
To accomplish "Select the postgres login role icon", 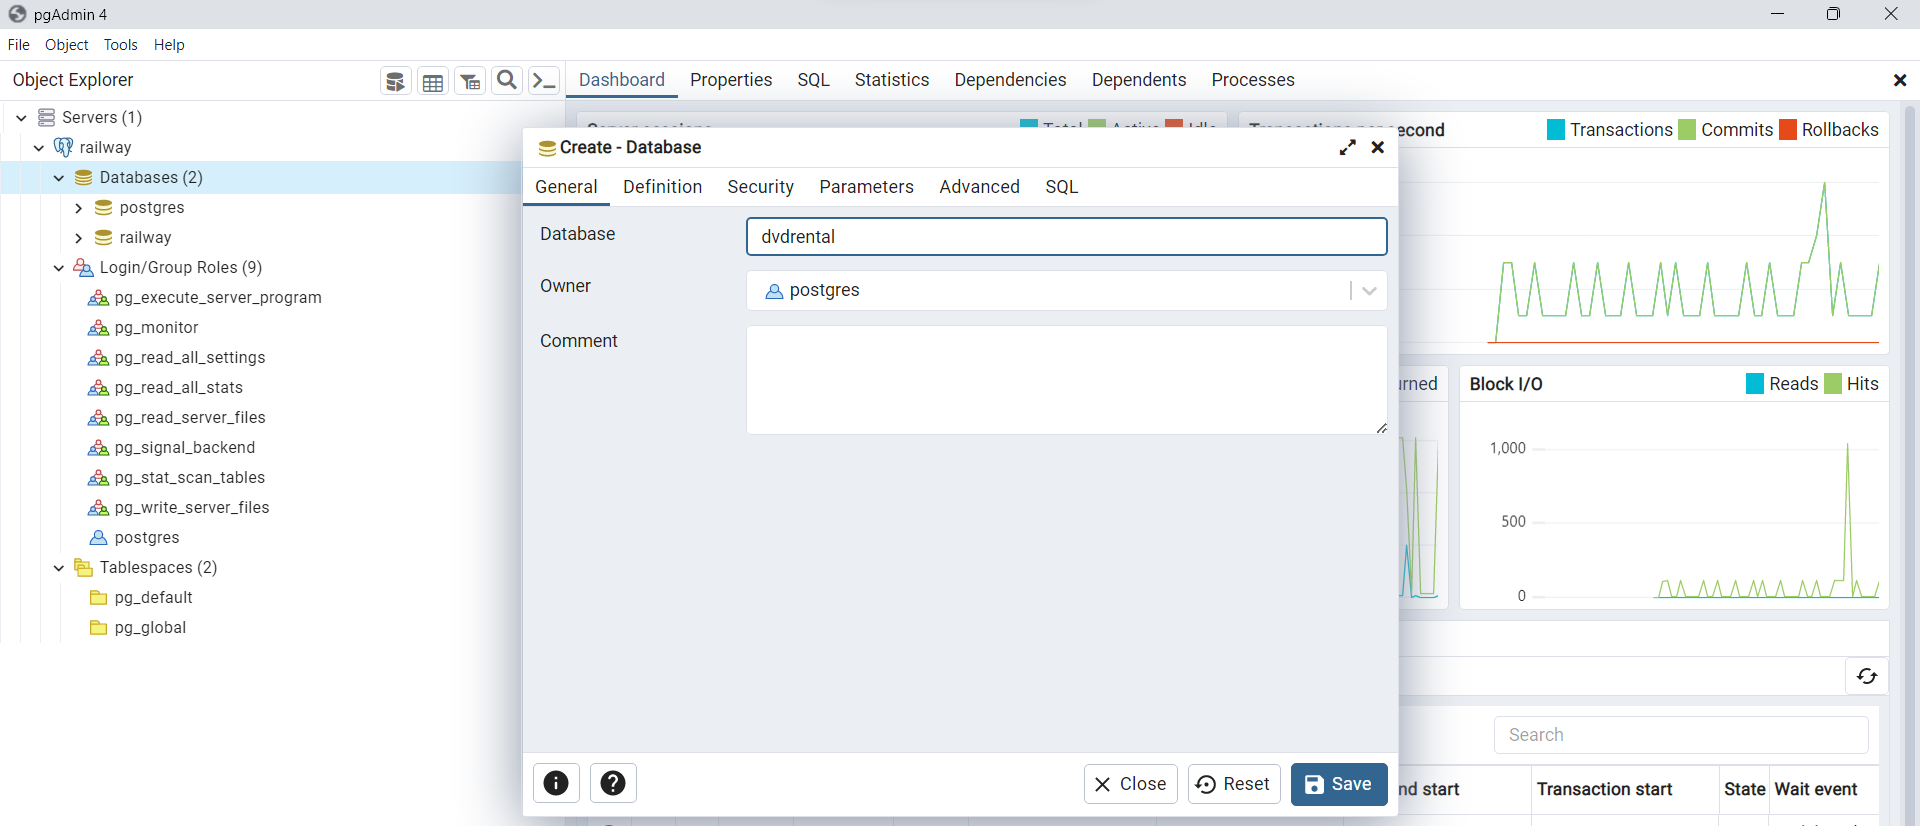I will click(x=98, y=537).
